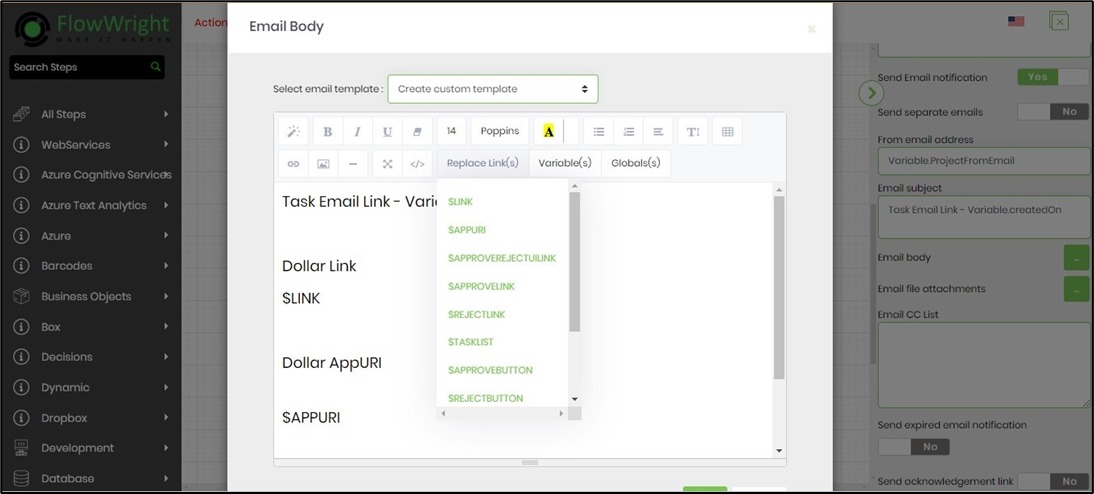Toggle Send separate emails switch

pyautogui.click(x=1053, y=111)
